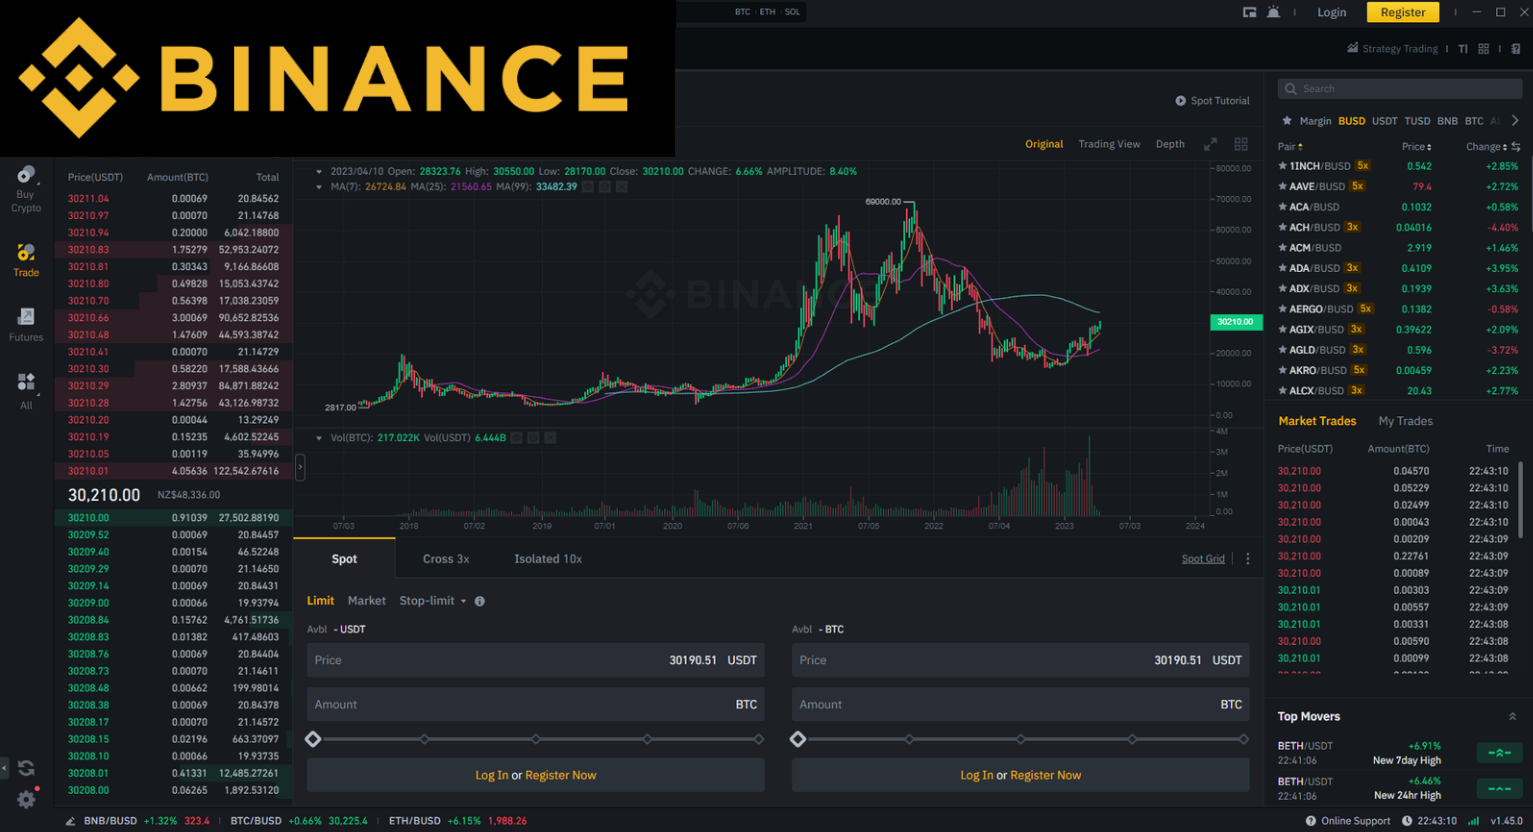Viewport: 1533px width, 832px height.
Task: Toggle MA indicator visibility eye icon
Action: tap(588, 187)
